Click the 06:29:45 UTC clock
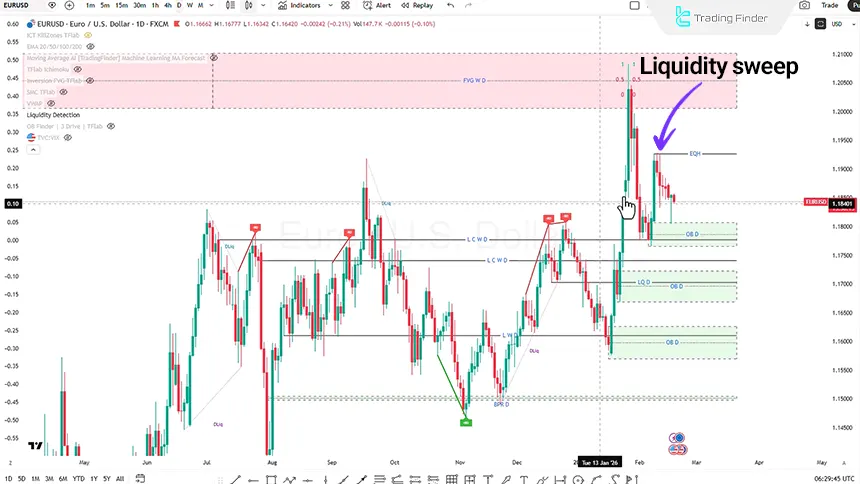The width and height of the screenshot is (860, 484). (834, 479)
